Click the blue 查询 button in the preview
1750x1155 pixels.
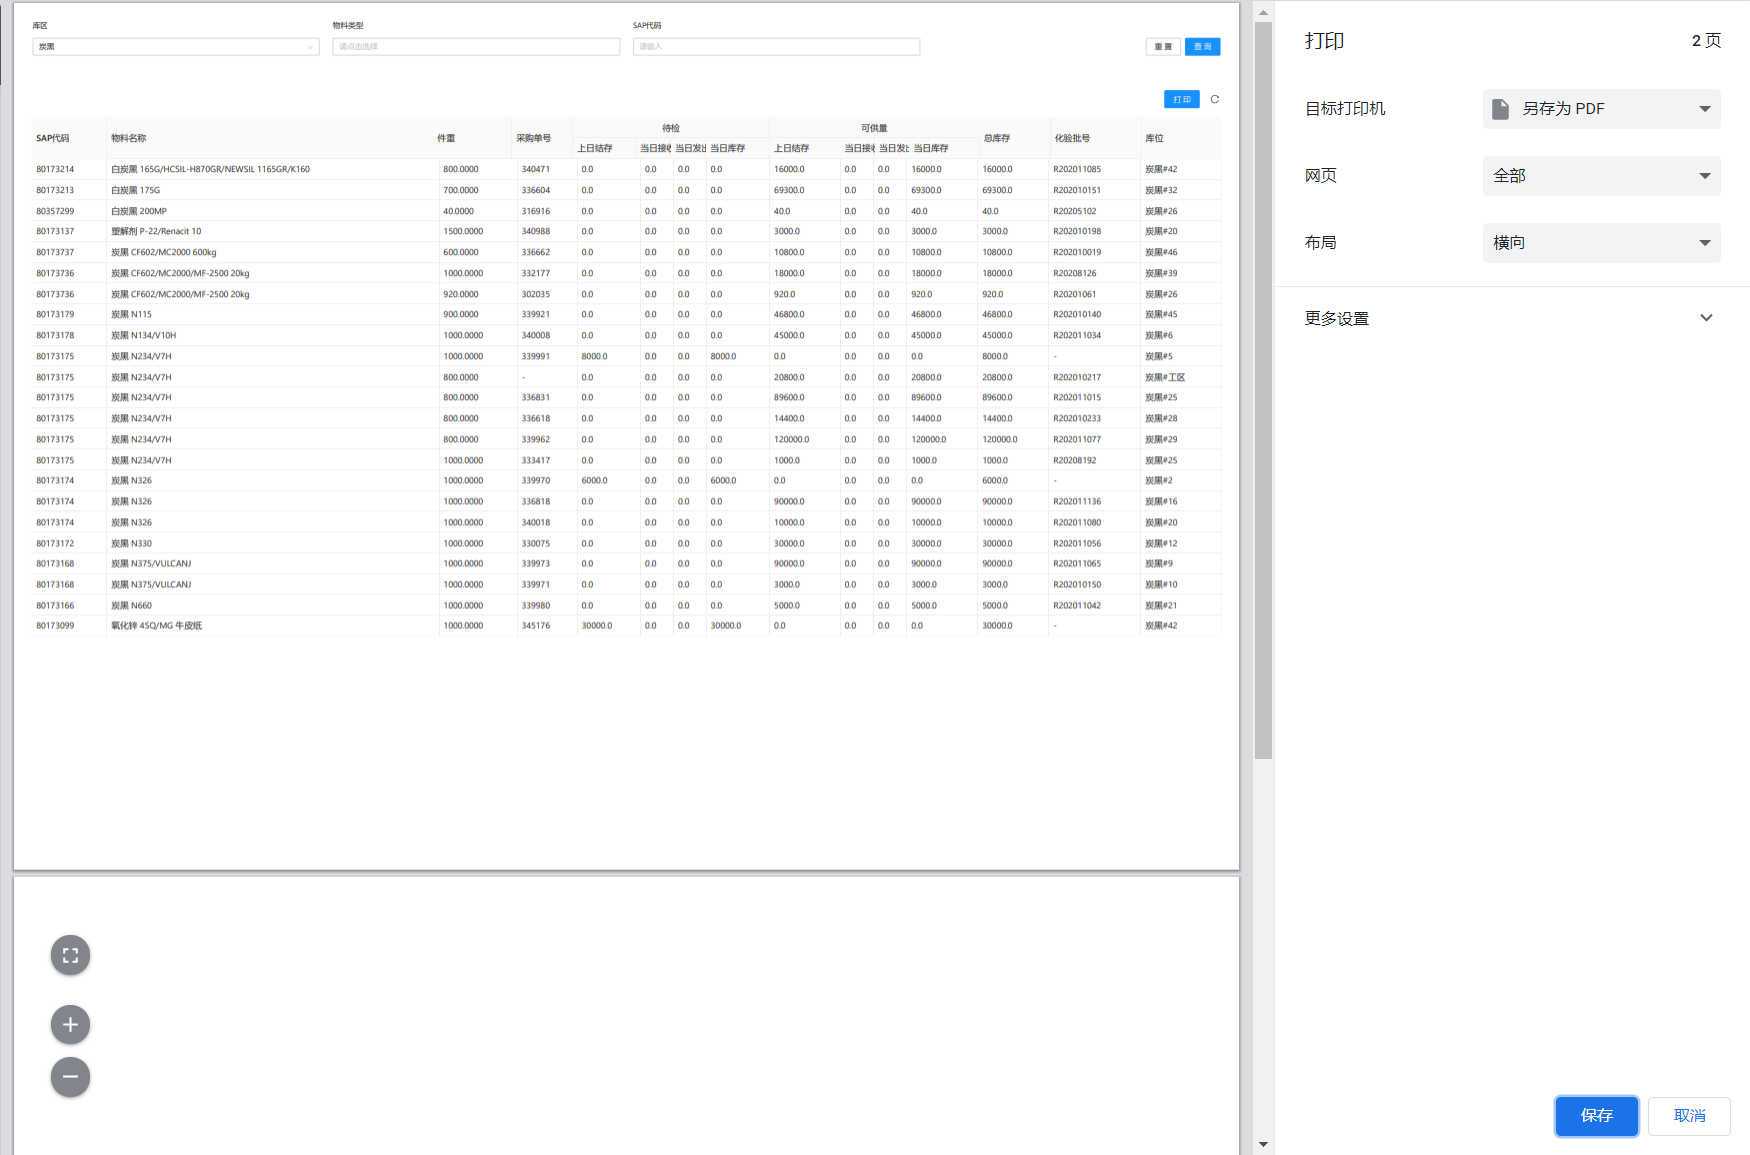pos(1202,47)
